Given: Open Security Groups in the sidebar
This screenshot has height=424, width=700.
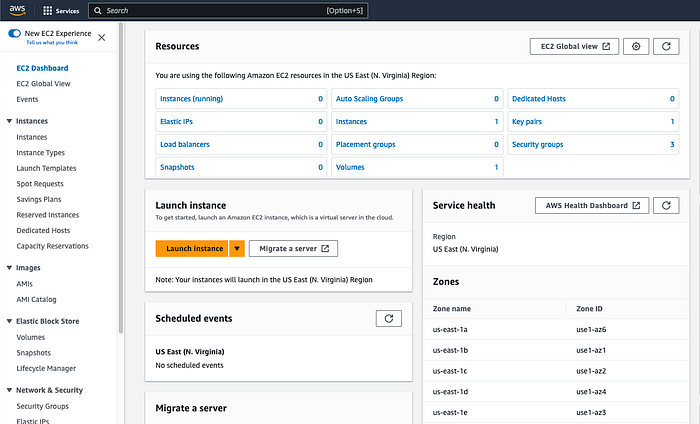Looking at the screenshot, I should coord(43,407).
